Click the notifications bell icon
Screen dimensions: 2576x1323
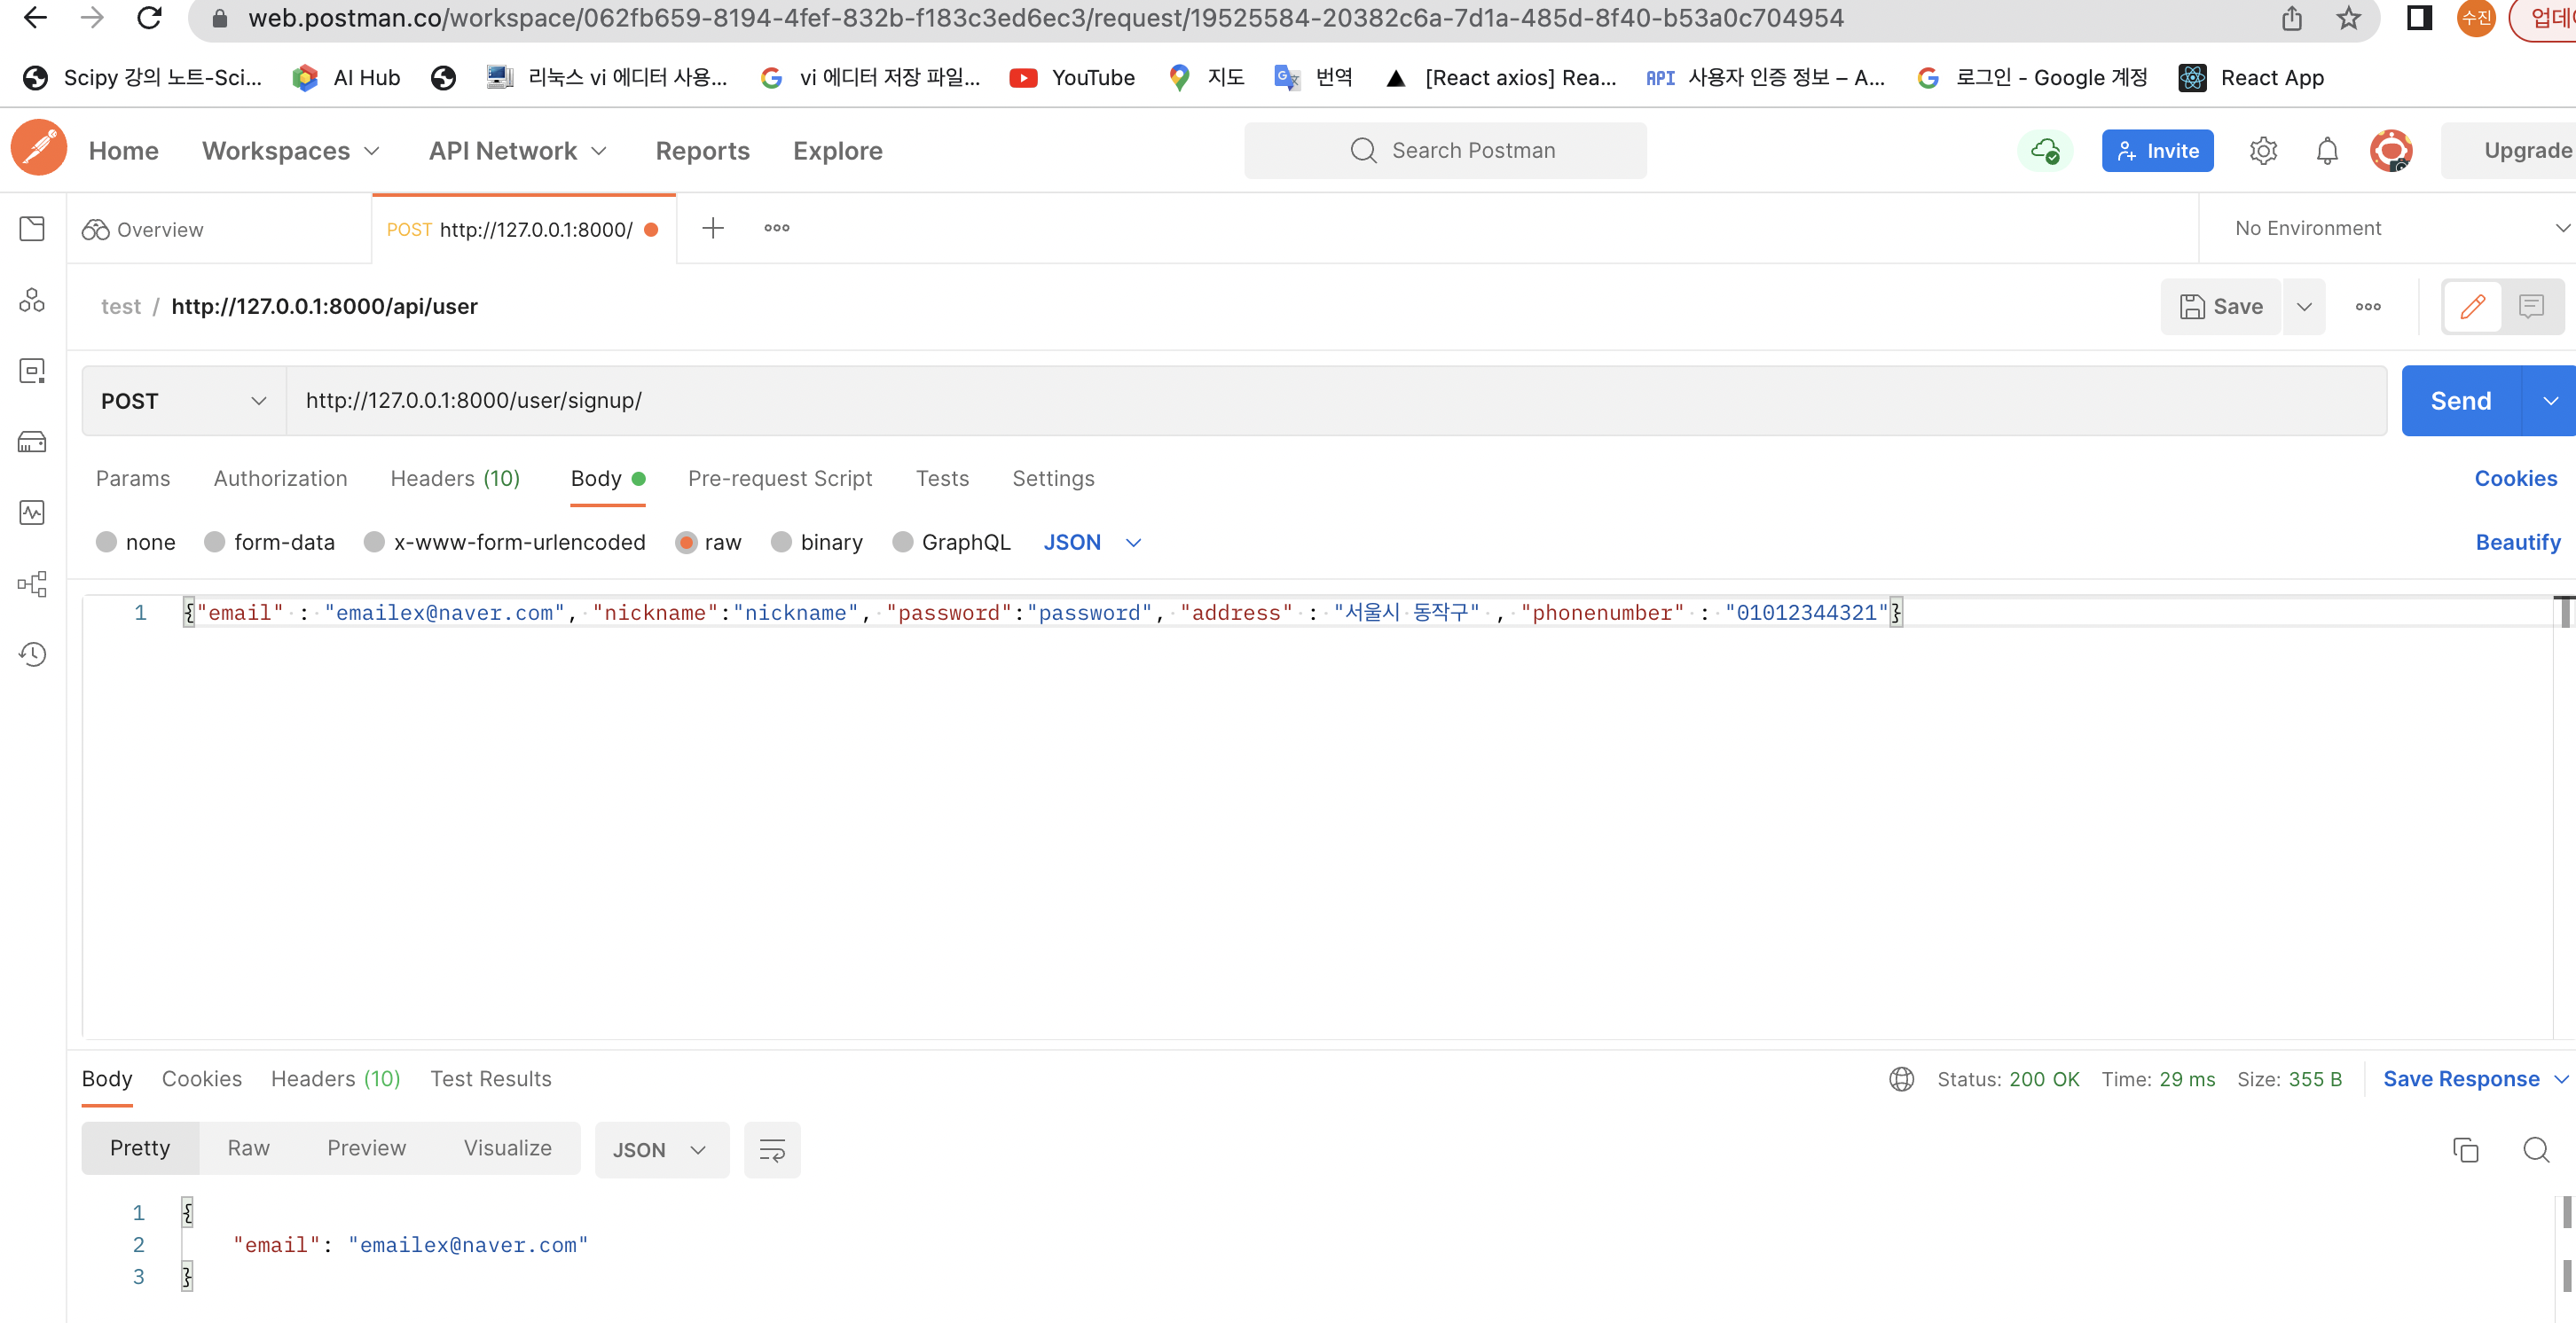point(2327,151)
